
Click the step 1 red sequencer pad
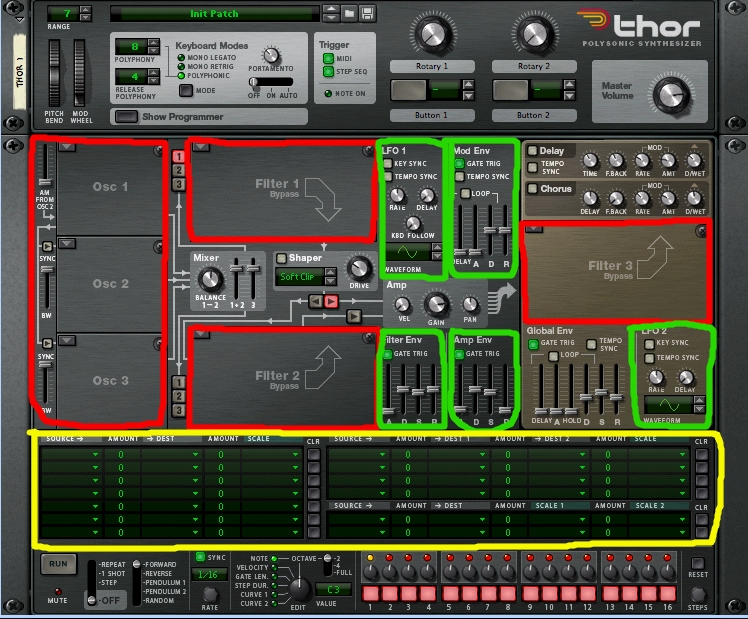pos(371,593)
